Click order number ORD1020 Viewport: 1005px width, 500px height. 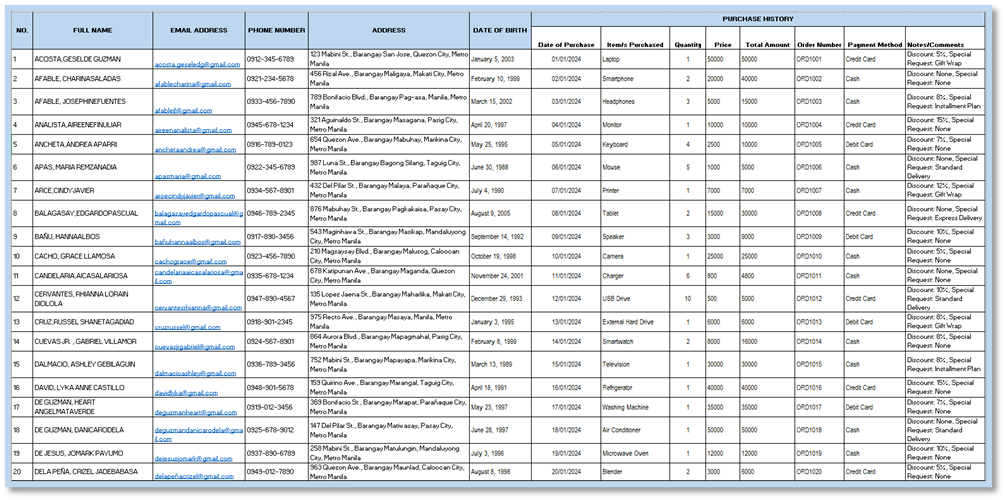point(819,472)
